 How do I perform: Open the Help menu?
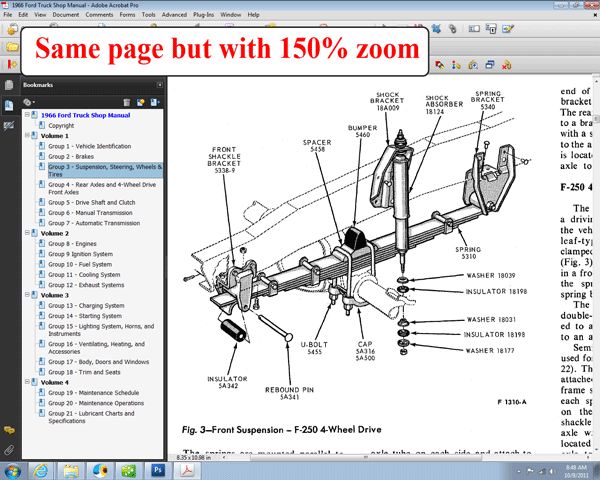(253, 15)
